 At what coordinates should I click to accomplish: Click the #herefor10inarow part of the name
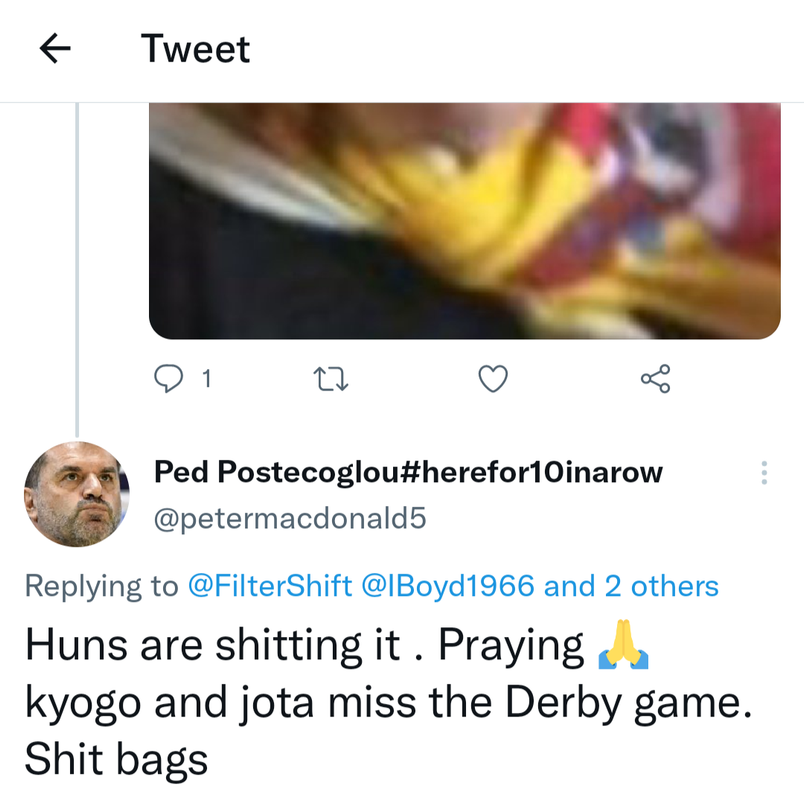[x=531, y=472]
